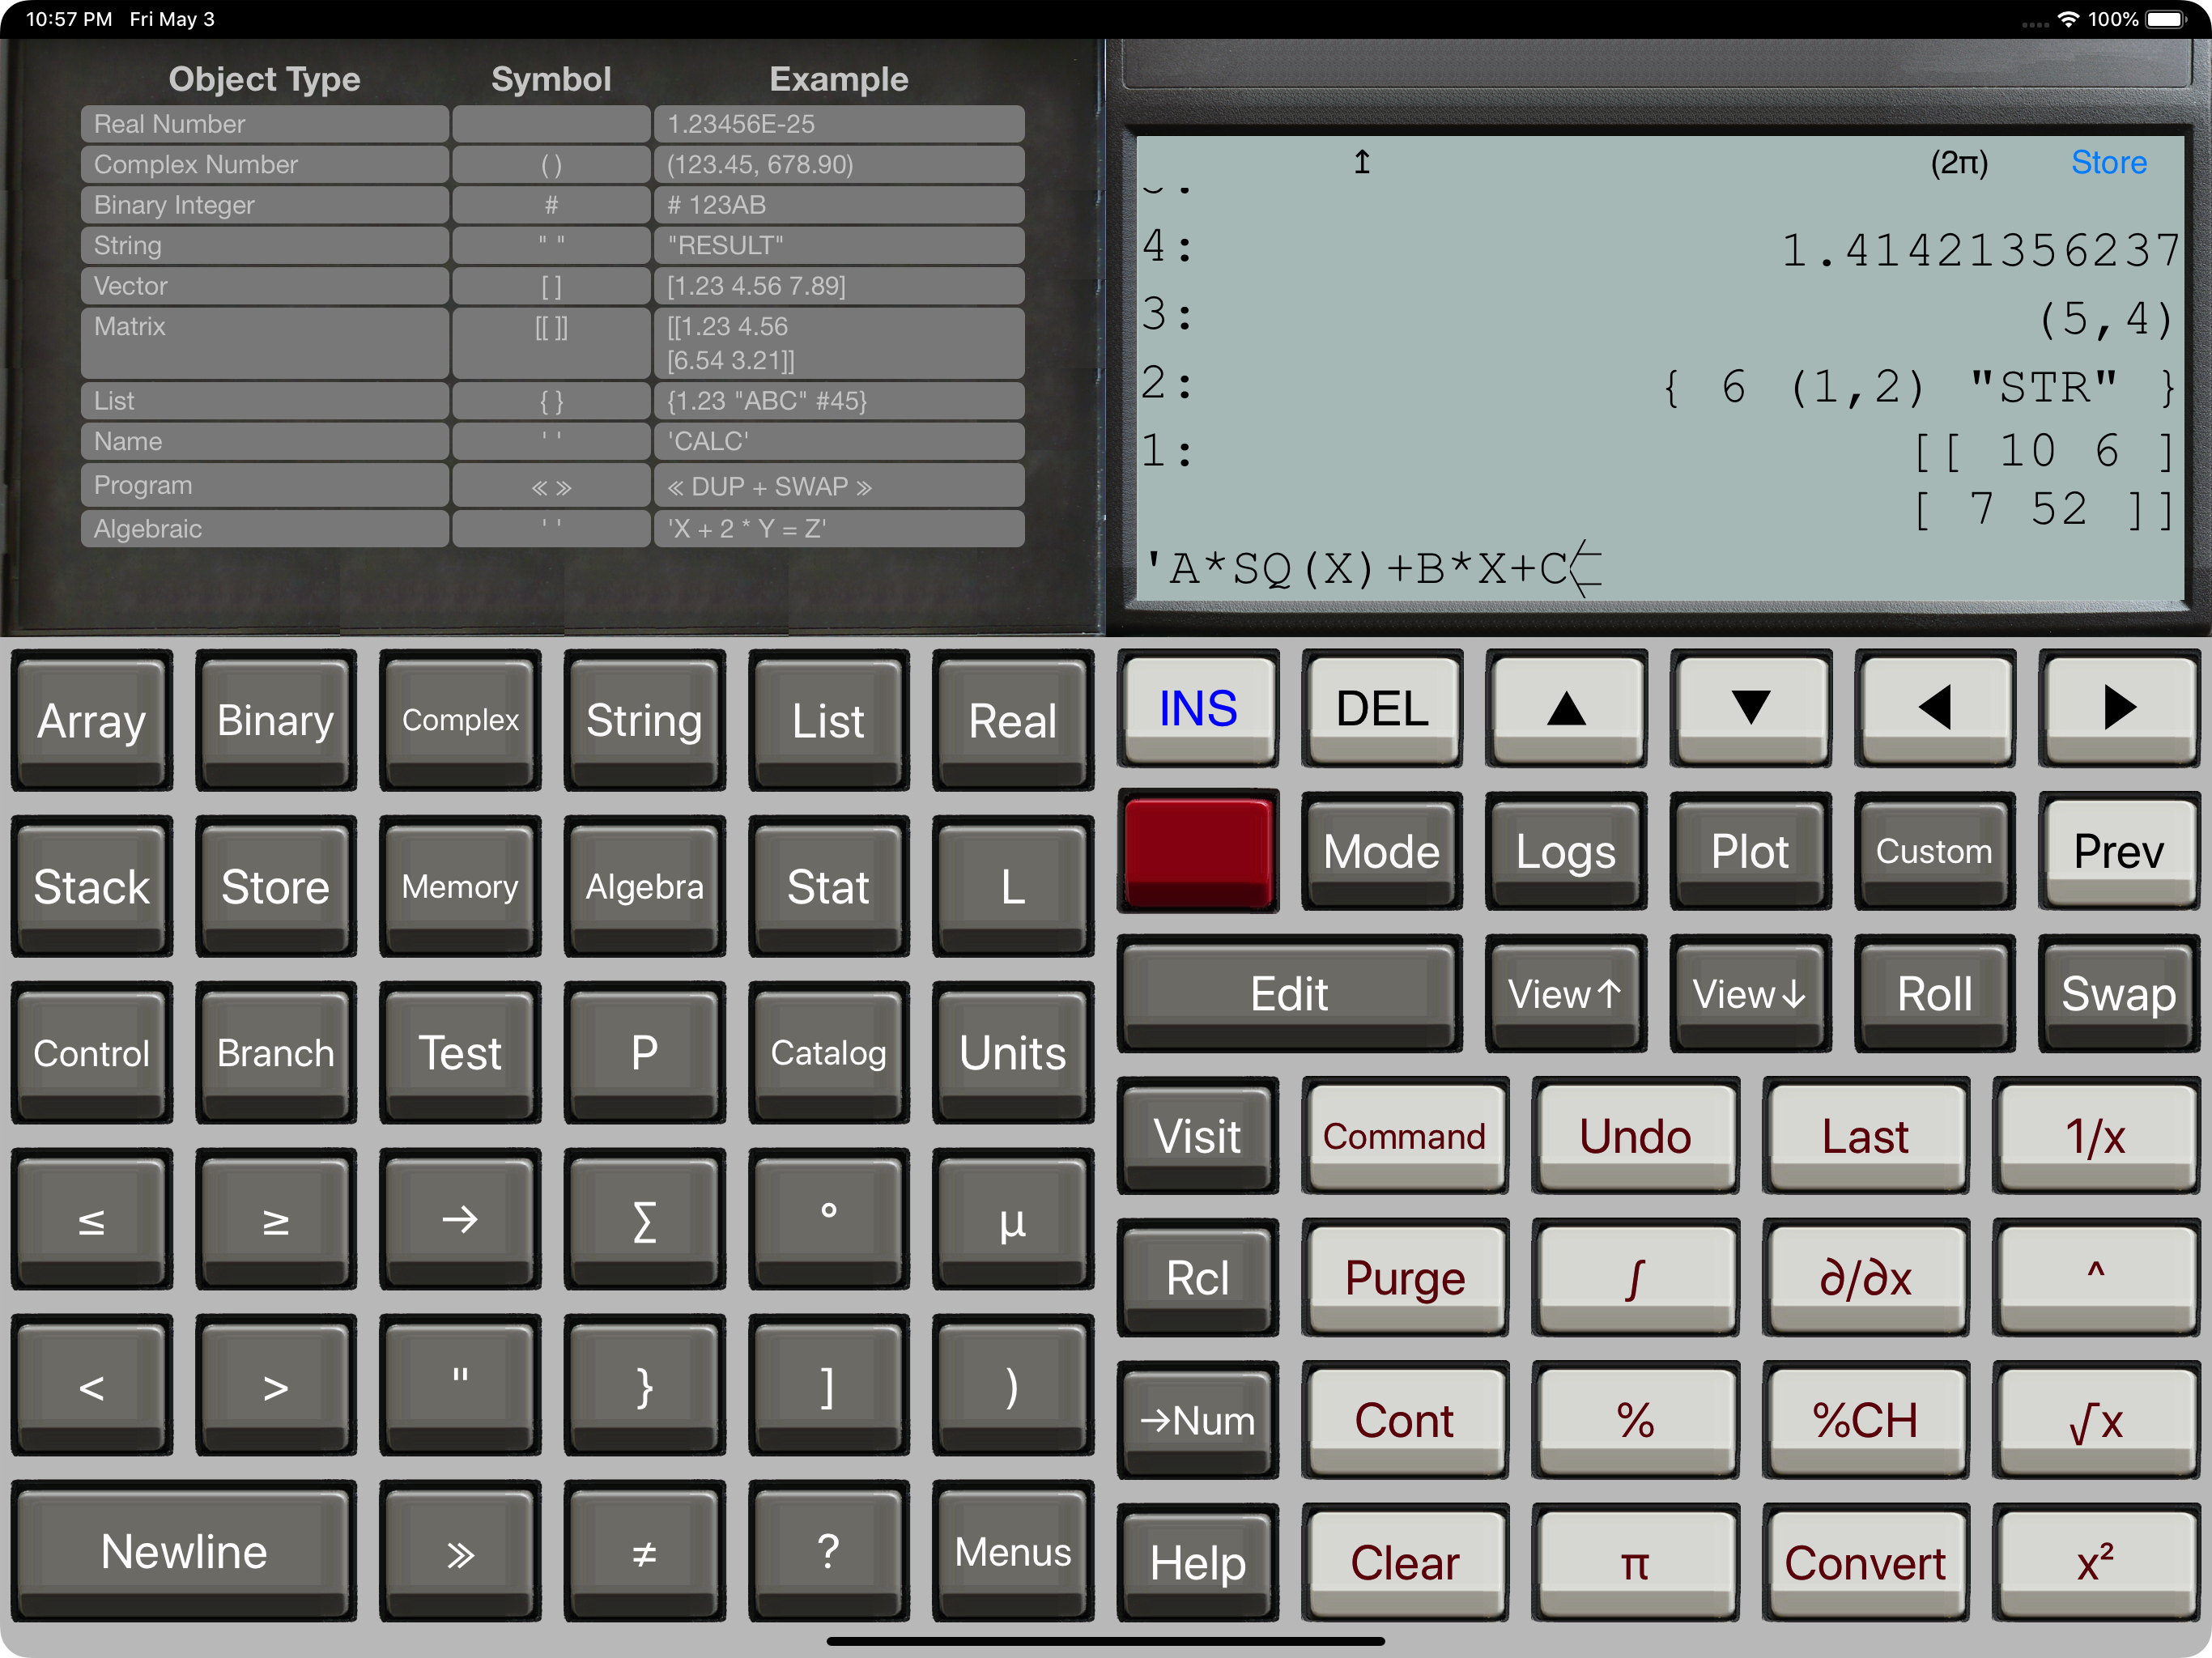Open the Store menu key
Screen dimensions: 2212x1658
pyautogui.click(x=276, y=887)
